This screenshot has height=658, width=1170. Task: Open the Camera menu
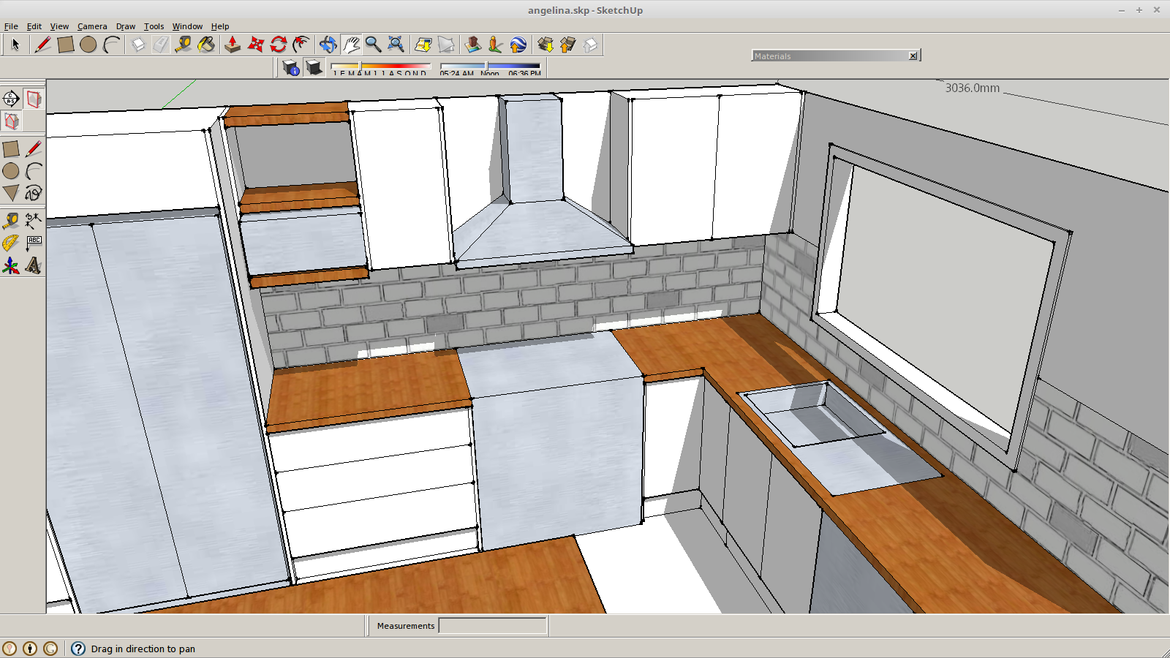click(92, 26)
